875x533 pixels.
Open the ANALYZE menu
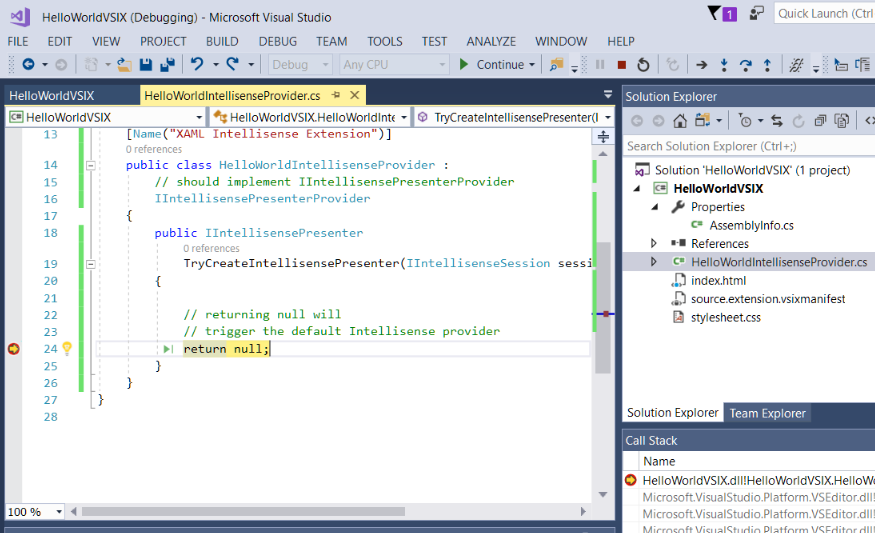491,41
